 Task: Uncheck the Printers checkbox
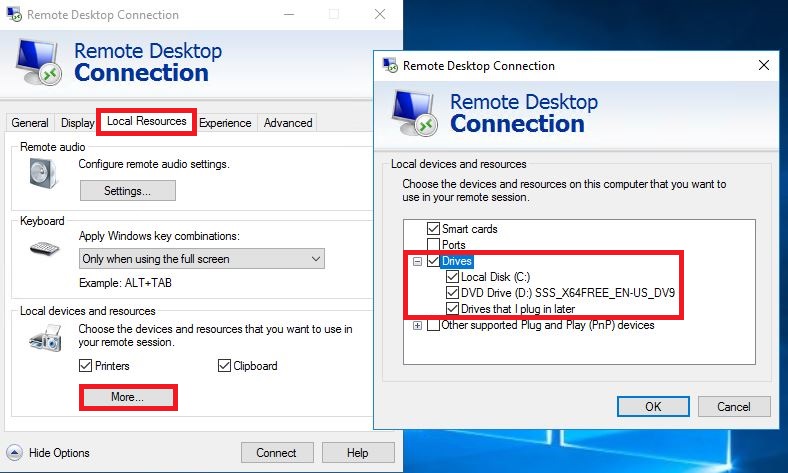pos(85,366)
